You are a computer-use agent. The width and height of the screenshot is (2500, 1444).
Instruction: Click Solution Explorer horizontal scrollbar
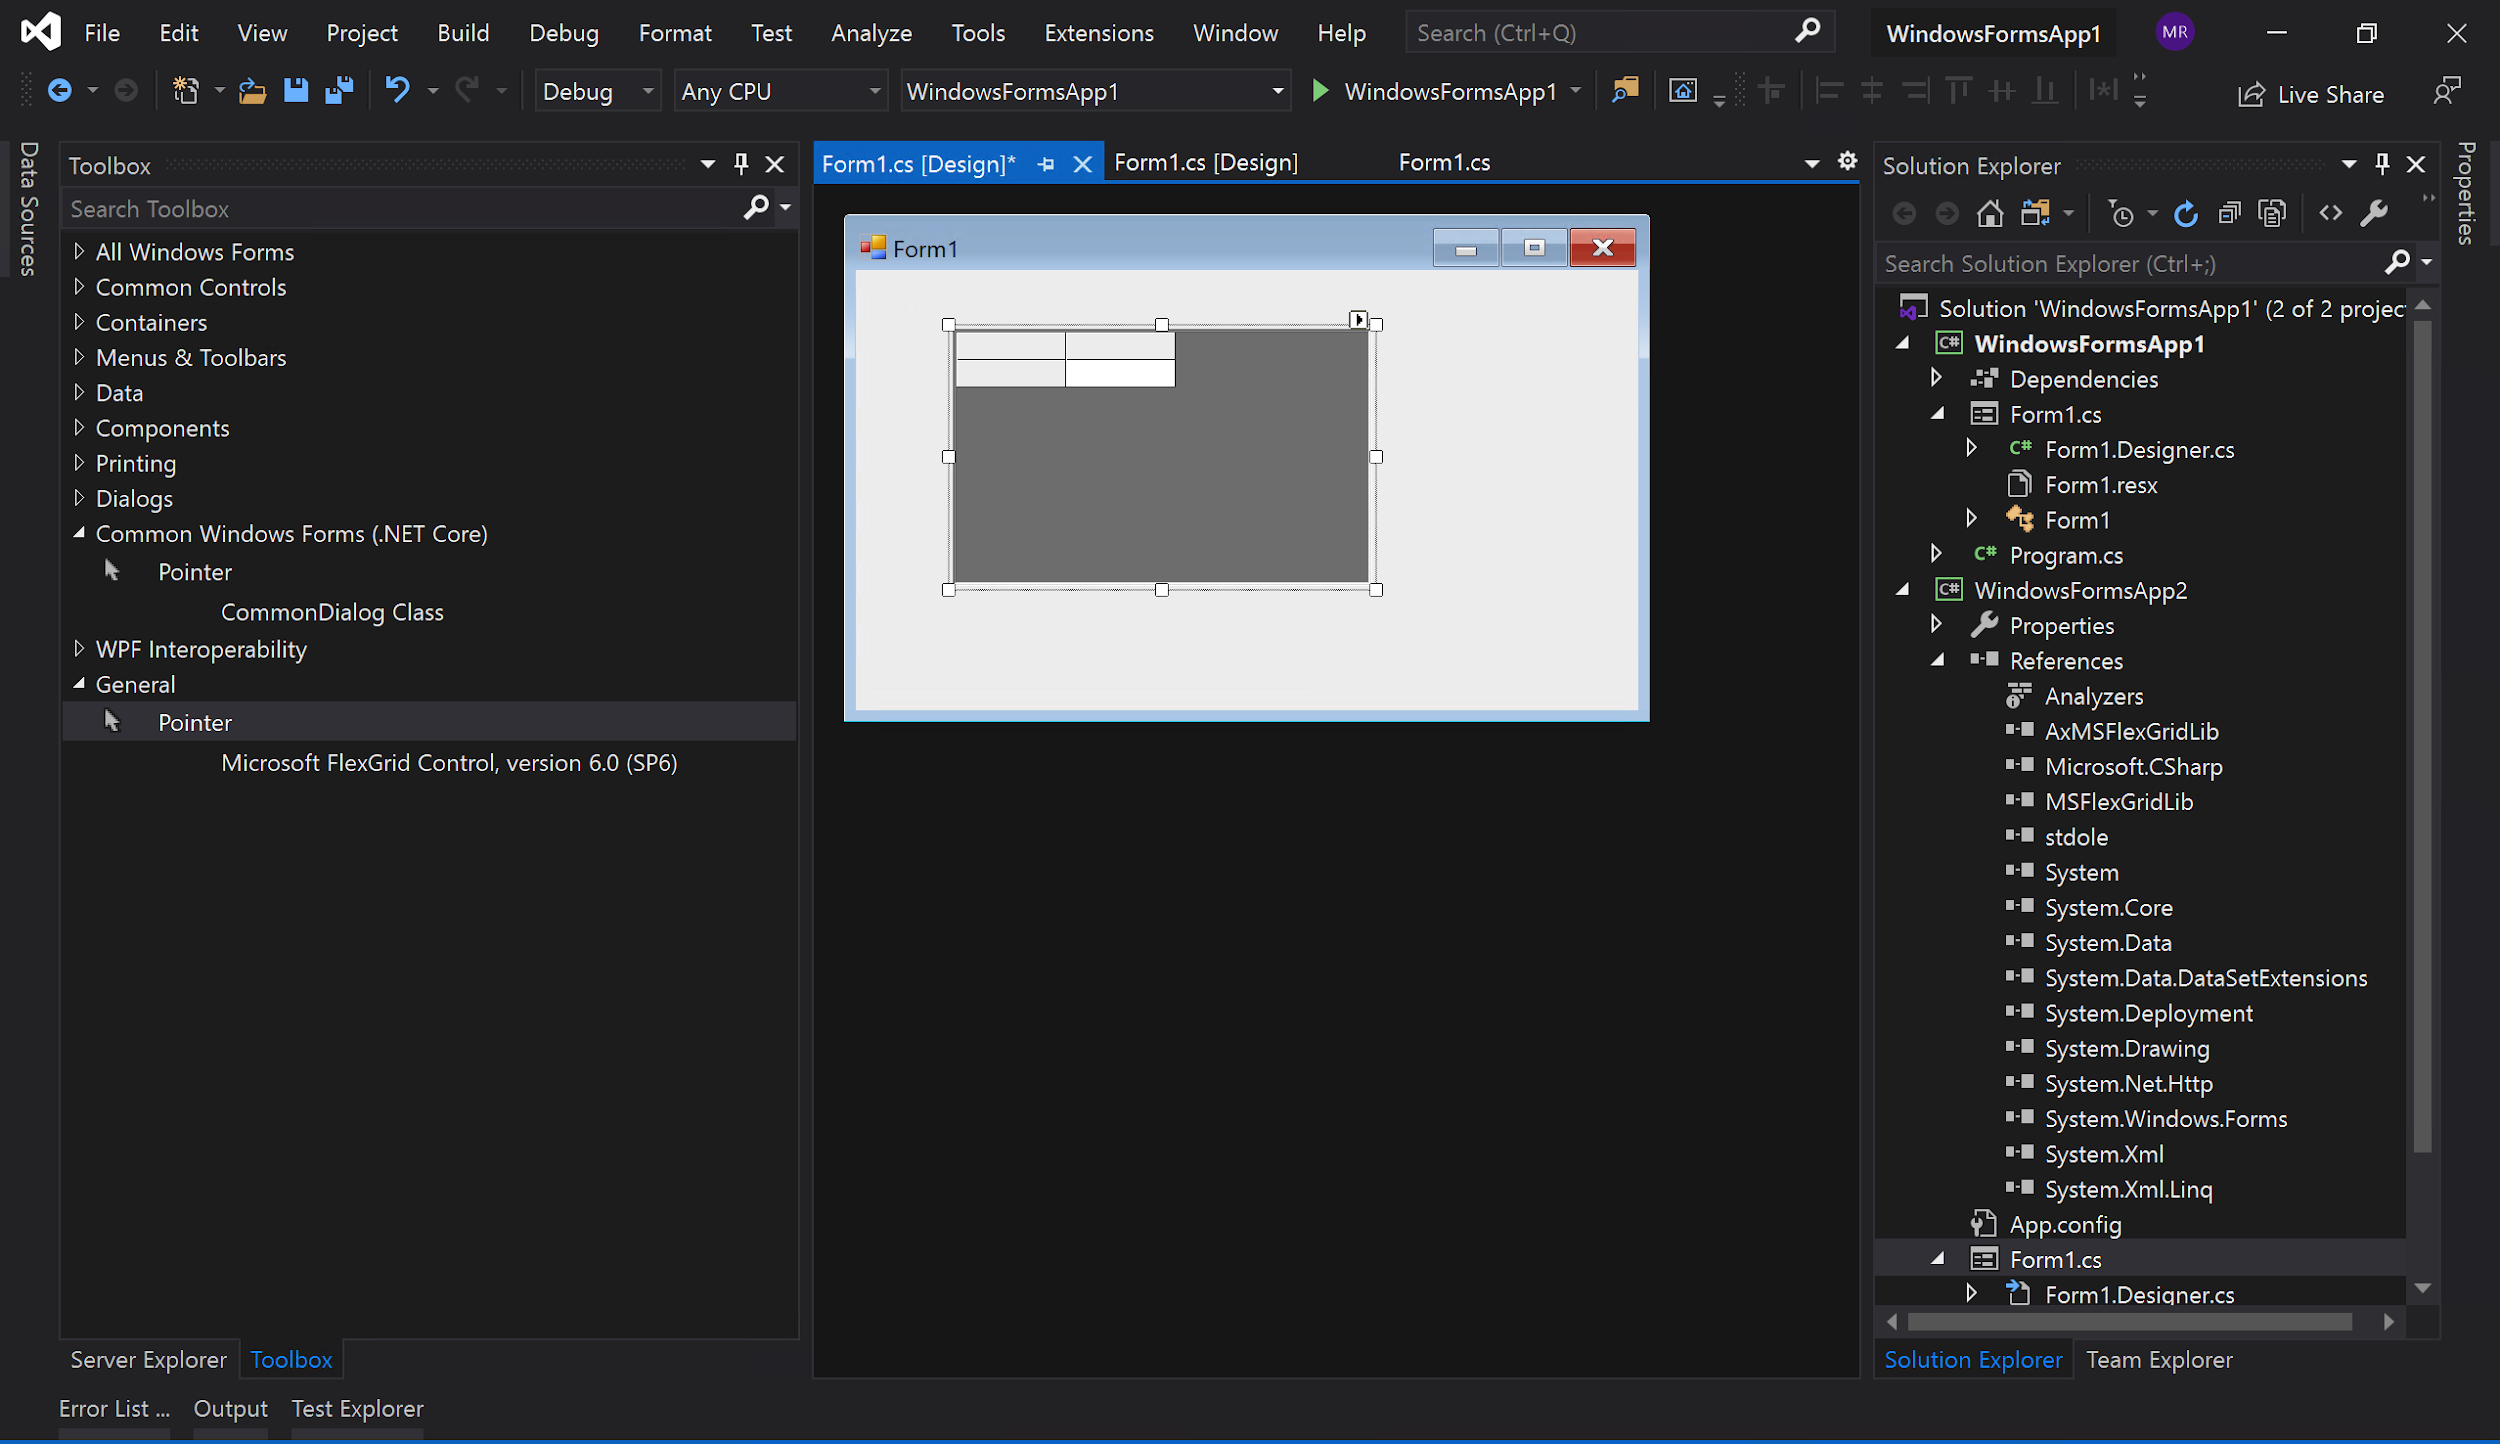pyautogui.click(x=2130, y=1322)
